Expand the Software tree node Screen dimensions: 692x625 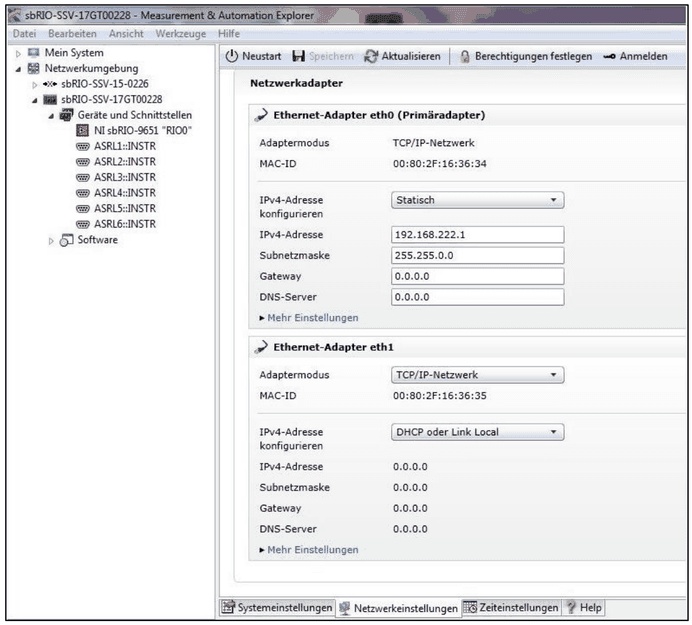click(51, 241)
